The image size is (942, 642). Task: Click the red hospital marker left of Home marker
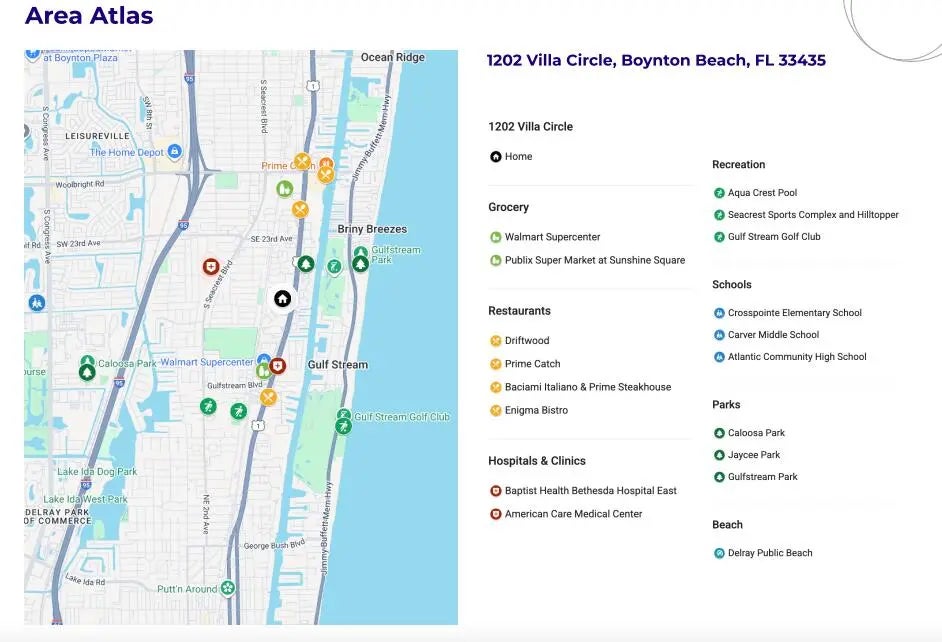tap(210, 267)
